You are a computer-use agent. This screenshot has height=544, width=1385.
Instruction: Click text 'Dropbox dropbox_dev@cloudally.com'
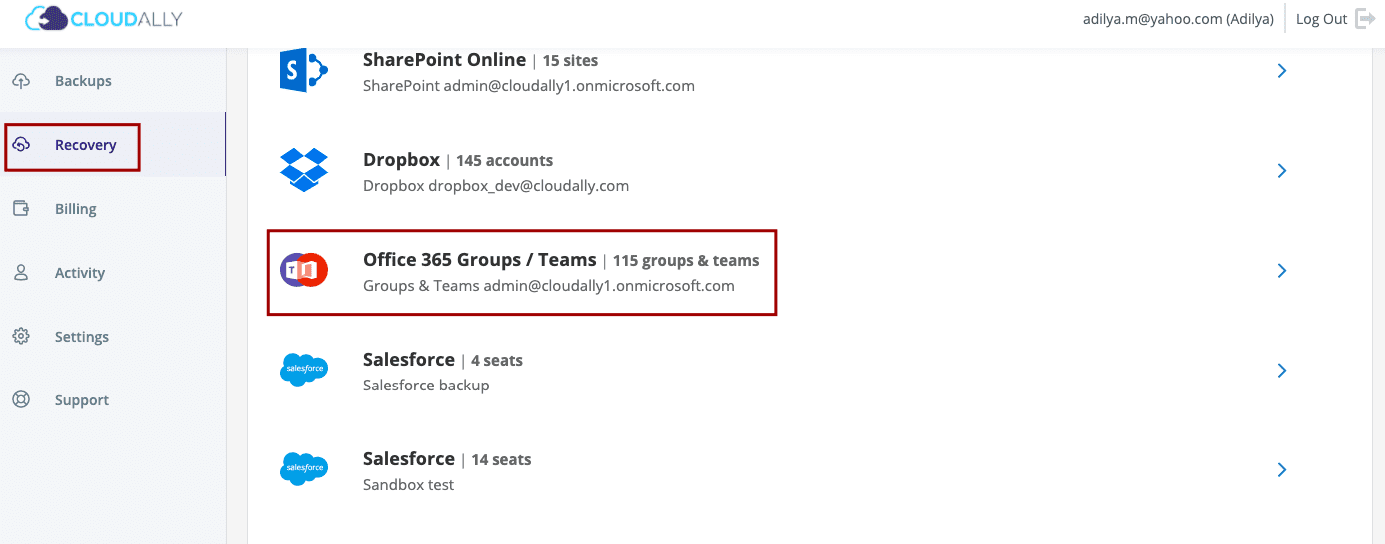pos(496,186)
